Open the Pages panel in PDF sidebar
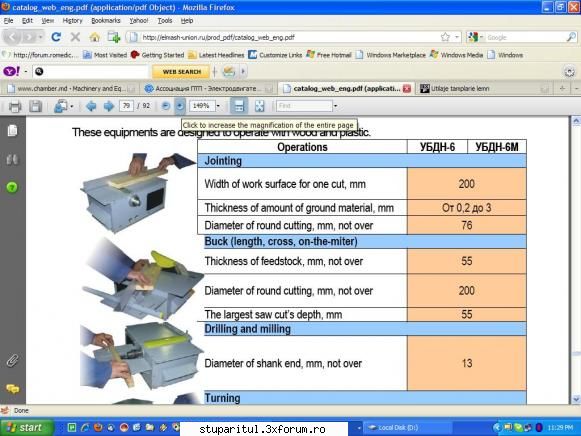The height and width of the screenshot is (436, 581). (x=12, y=131)
